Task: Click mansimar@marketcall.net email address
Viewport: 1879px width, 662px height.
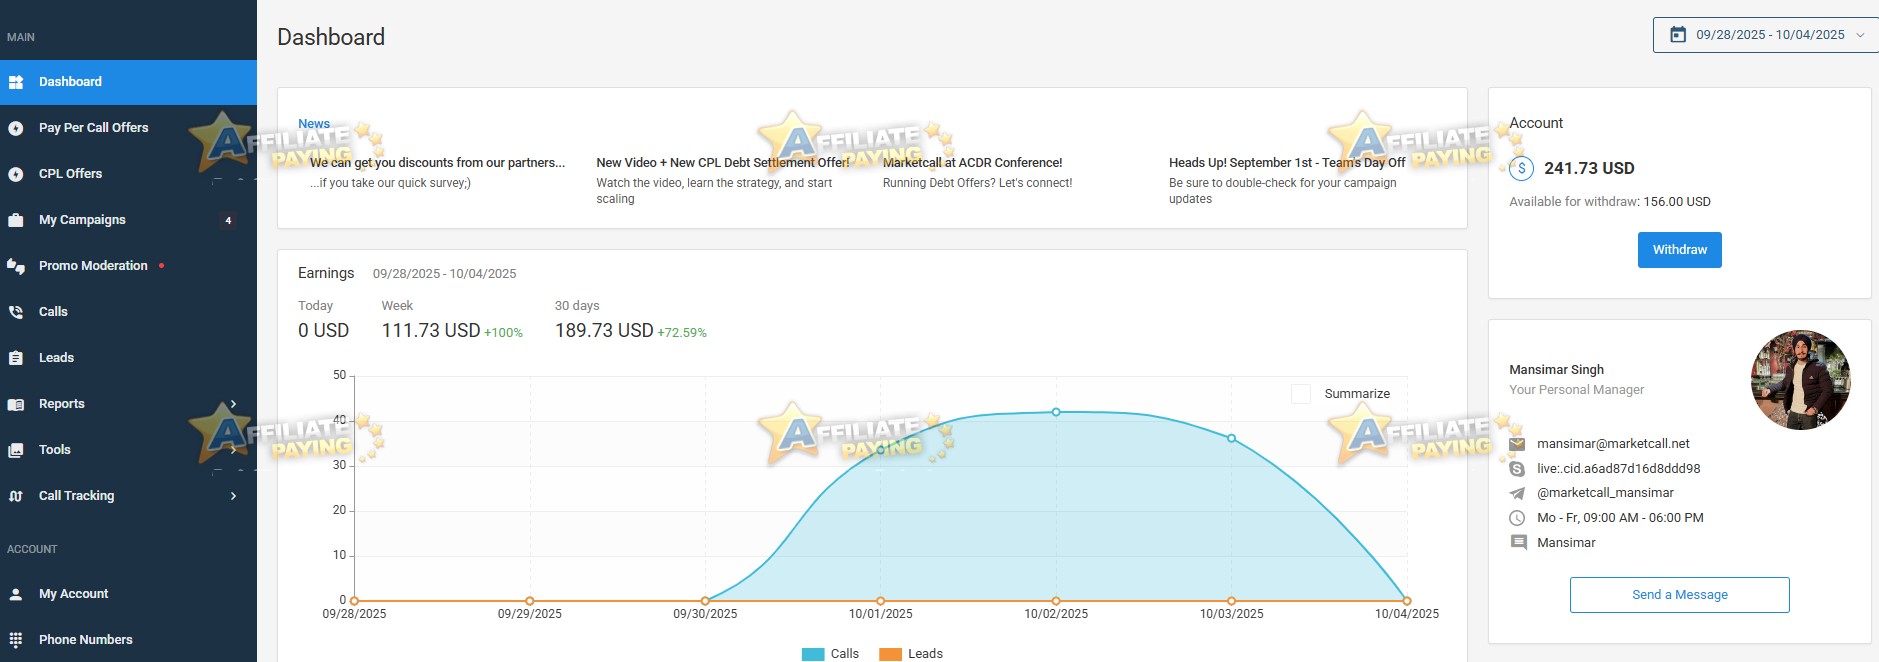Action: coord(1613,444)
